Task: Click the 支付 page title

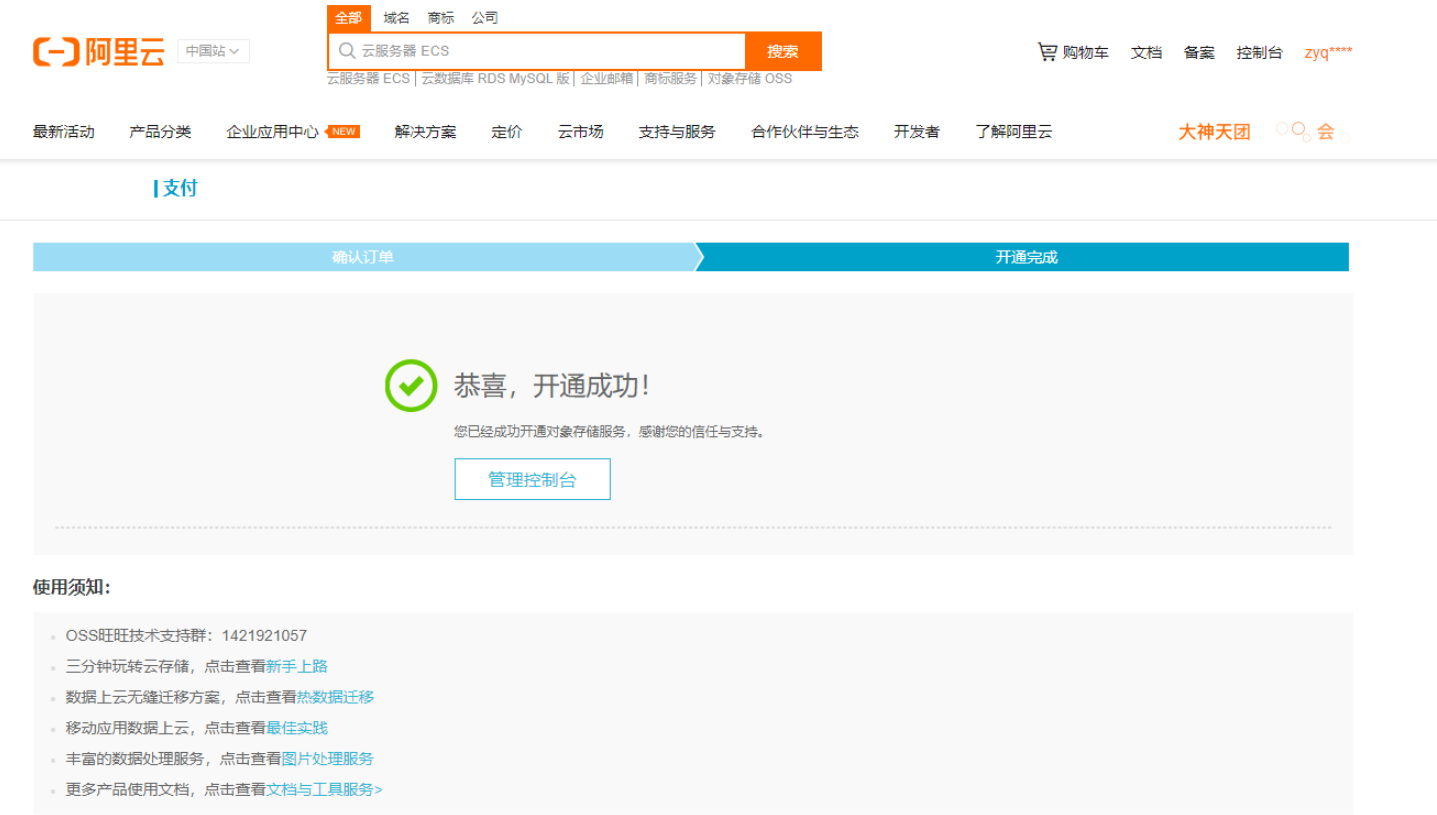Action: pos(179,188)
